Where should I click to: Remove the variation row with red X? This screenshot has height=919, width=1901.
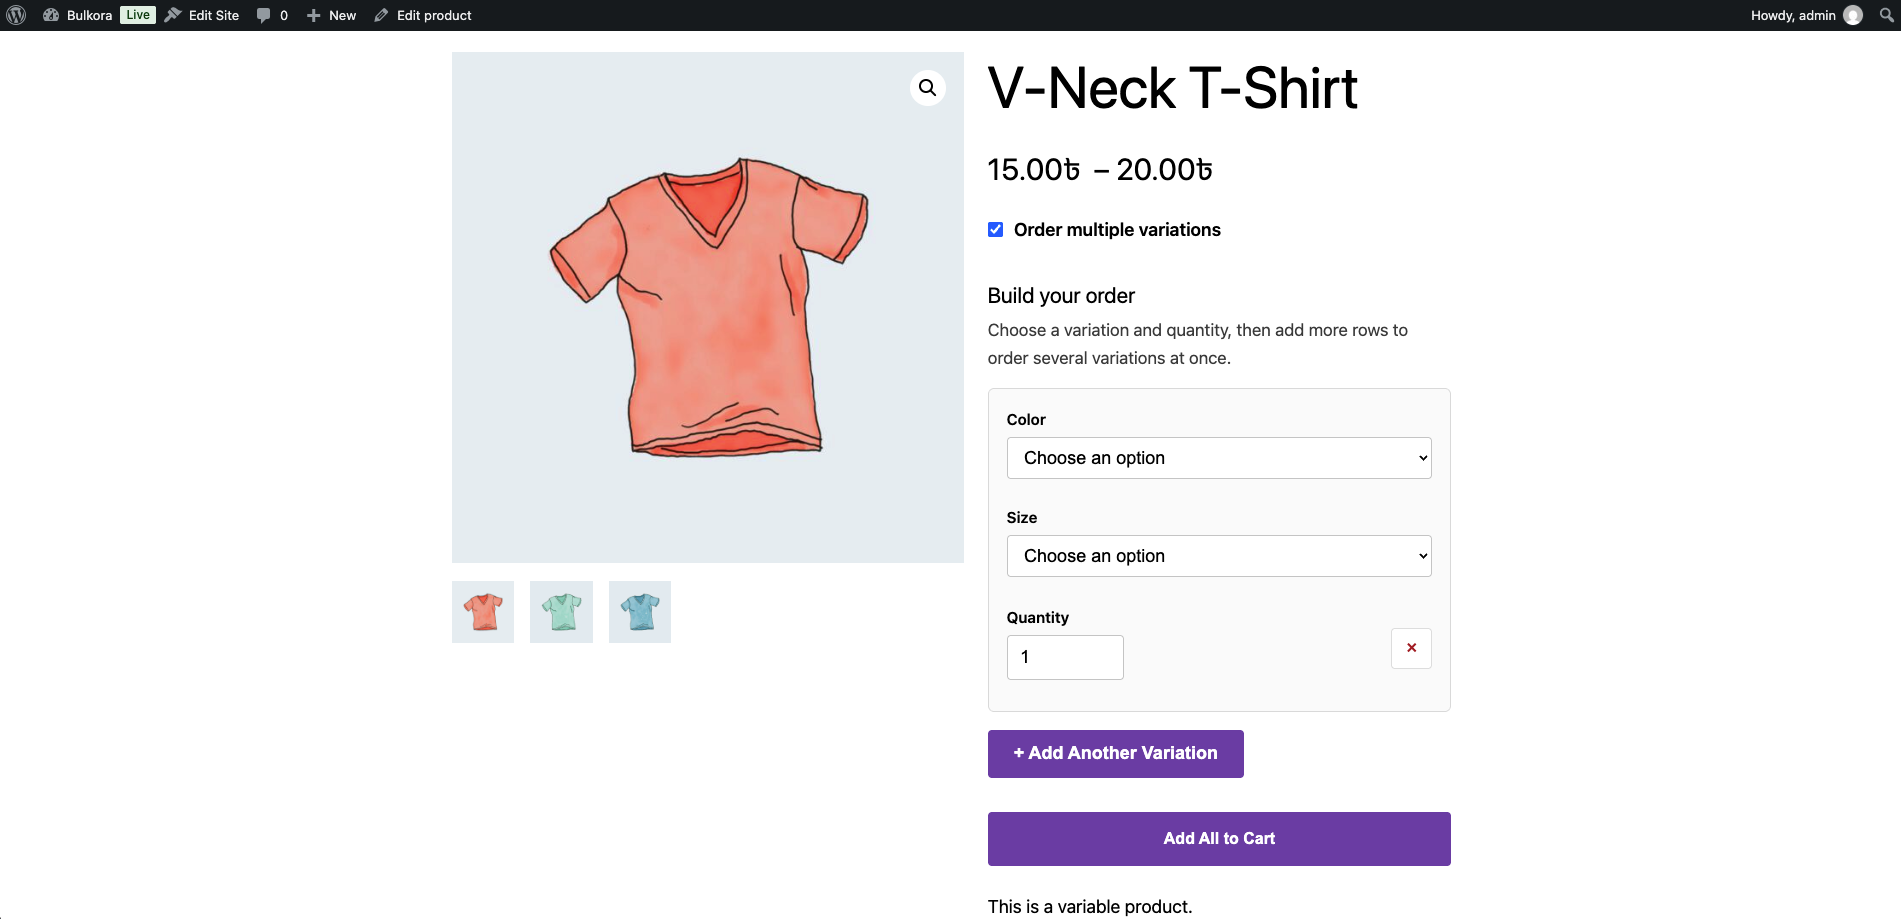click(1411, 648)
